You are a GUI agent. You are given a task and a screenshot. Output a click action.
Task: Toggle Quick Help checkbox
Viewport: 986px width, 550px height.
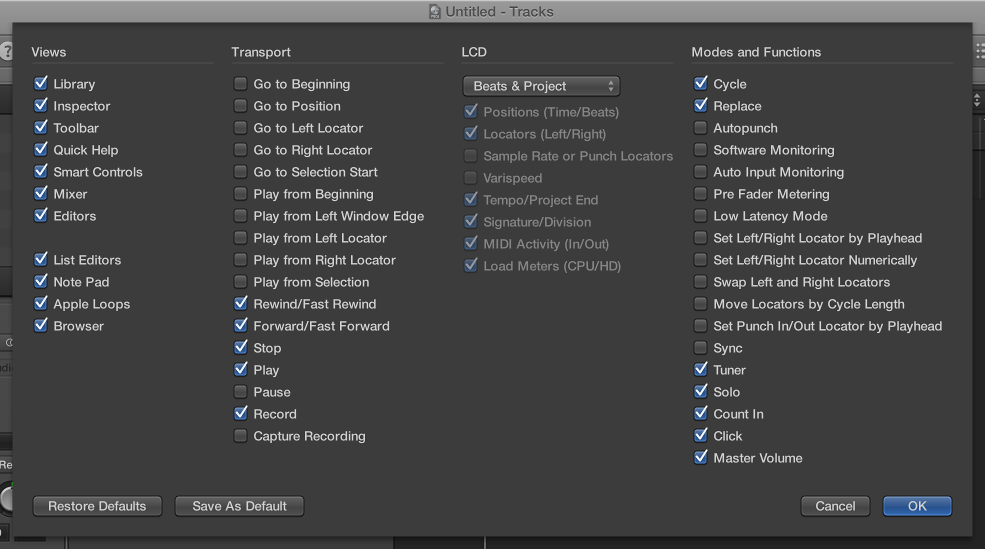[x=41, y=150]
